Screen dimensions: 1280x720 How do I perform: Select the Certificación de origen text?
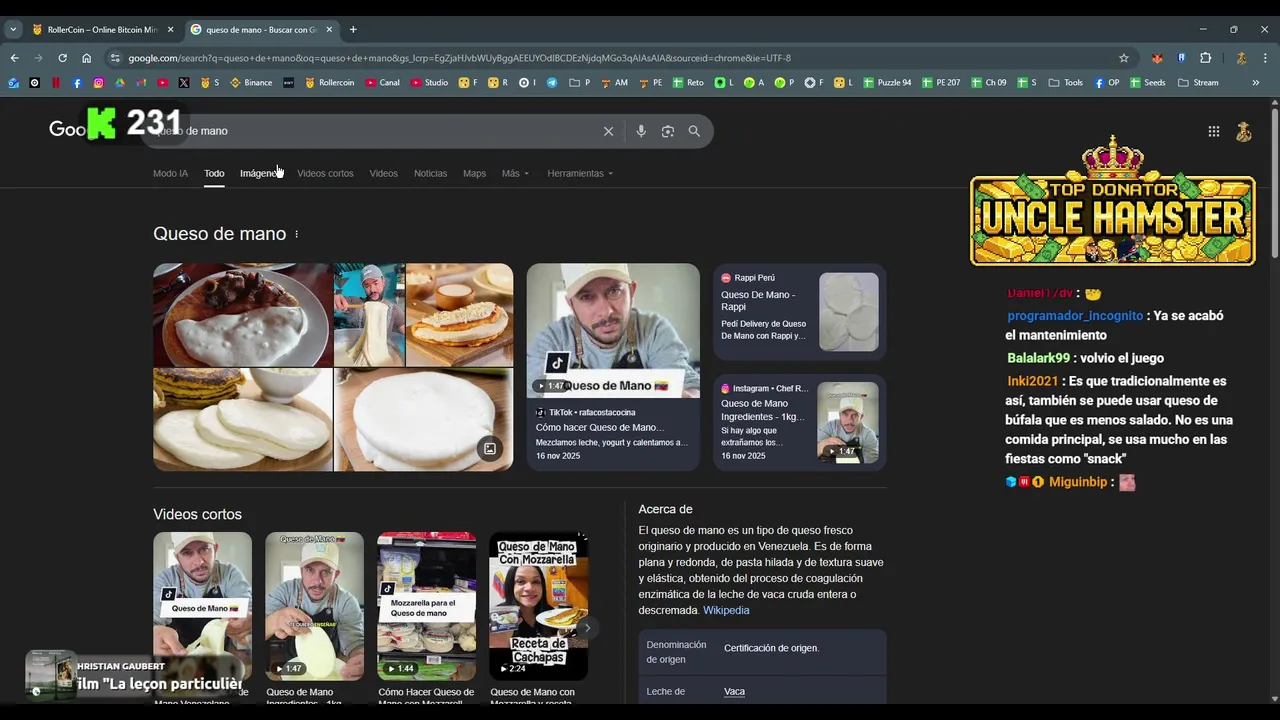[x=771, y=648]
